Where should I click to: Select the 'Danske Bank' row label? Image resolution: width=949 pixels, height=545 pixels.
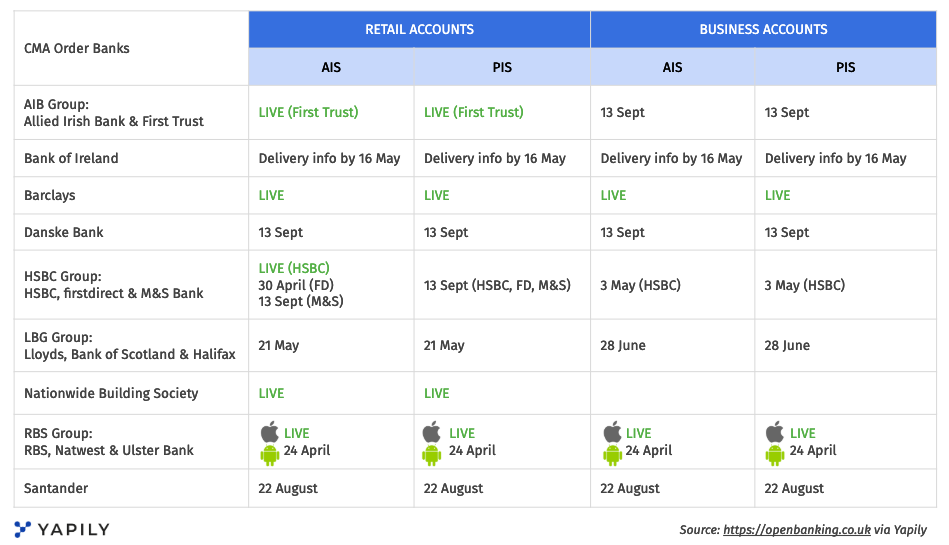point(64,233)
